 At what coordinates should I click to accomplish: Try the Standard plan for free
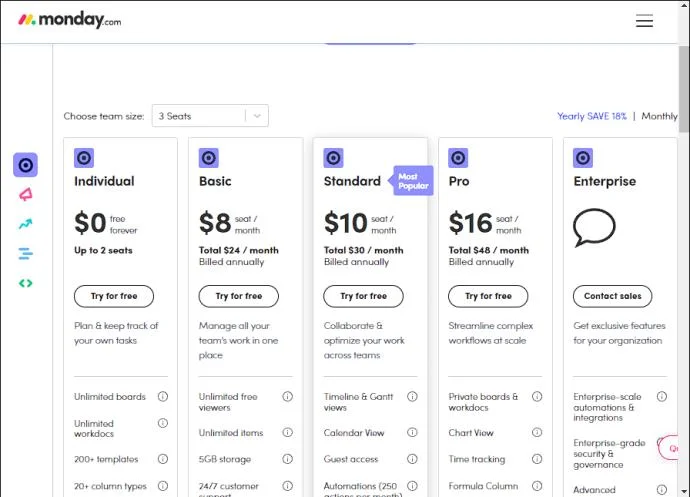click(x=363, y=296)
